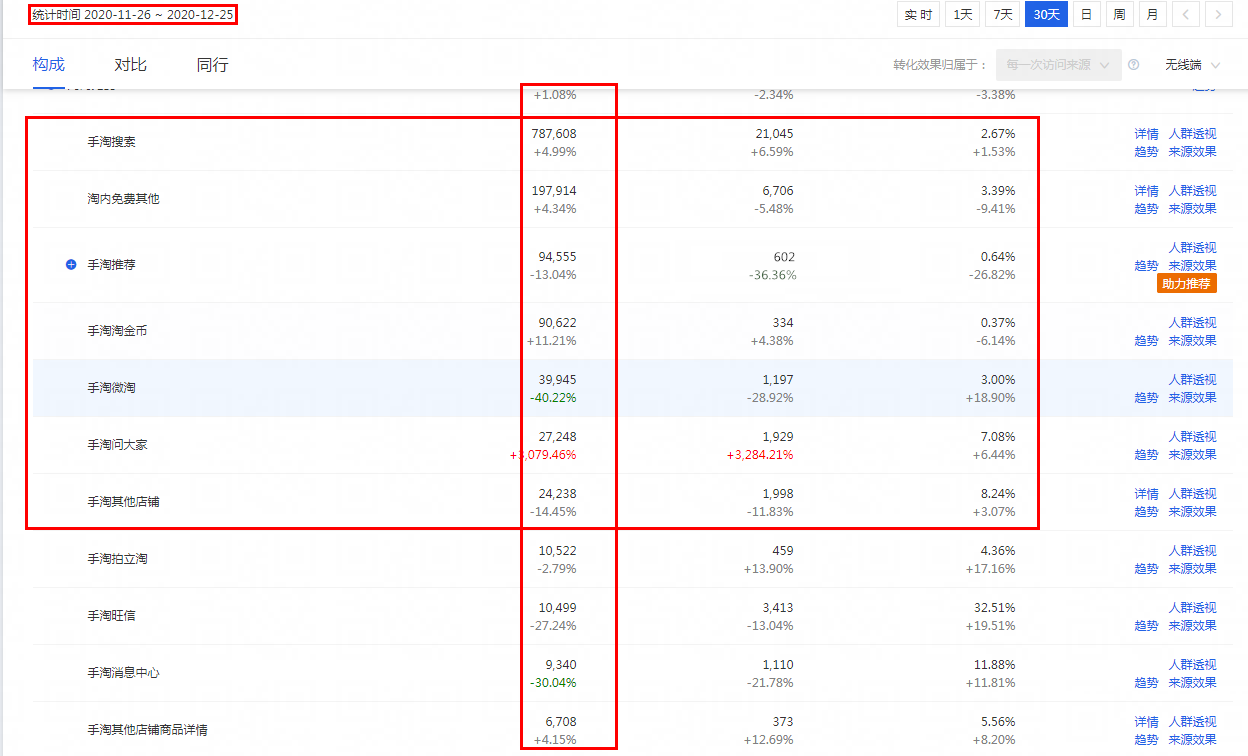
Task: Open 详情 for 手淘其他店铺
Action: (1146, 494)
